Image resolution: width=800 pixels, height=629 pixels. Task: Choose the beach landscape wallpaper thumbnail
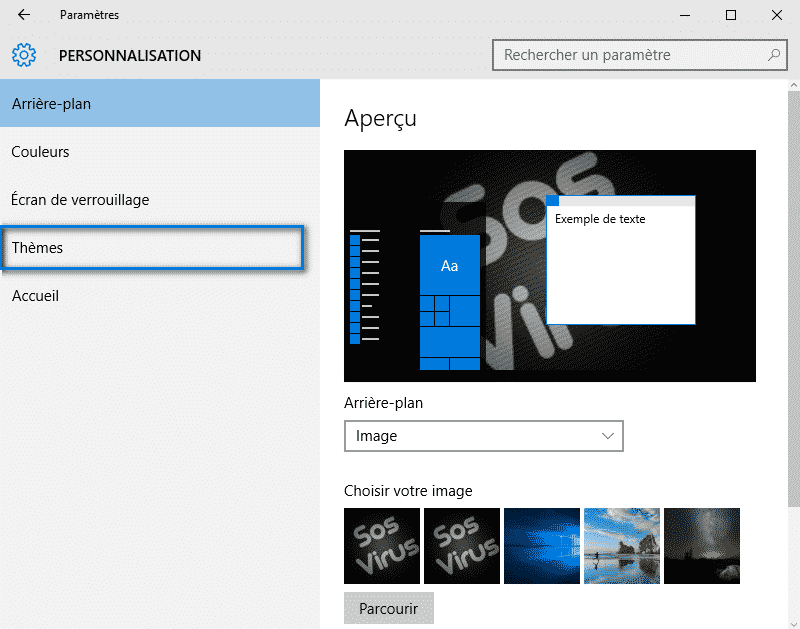(x=622, y=546)
